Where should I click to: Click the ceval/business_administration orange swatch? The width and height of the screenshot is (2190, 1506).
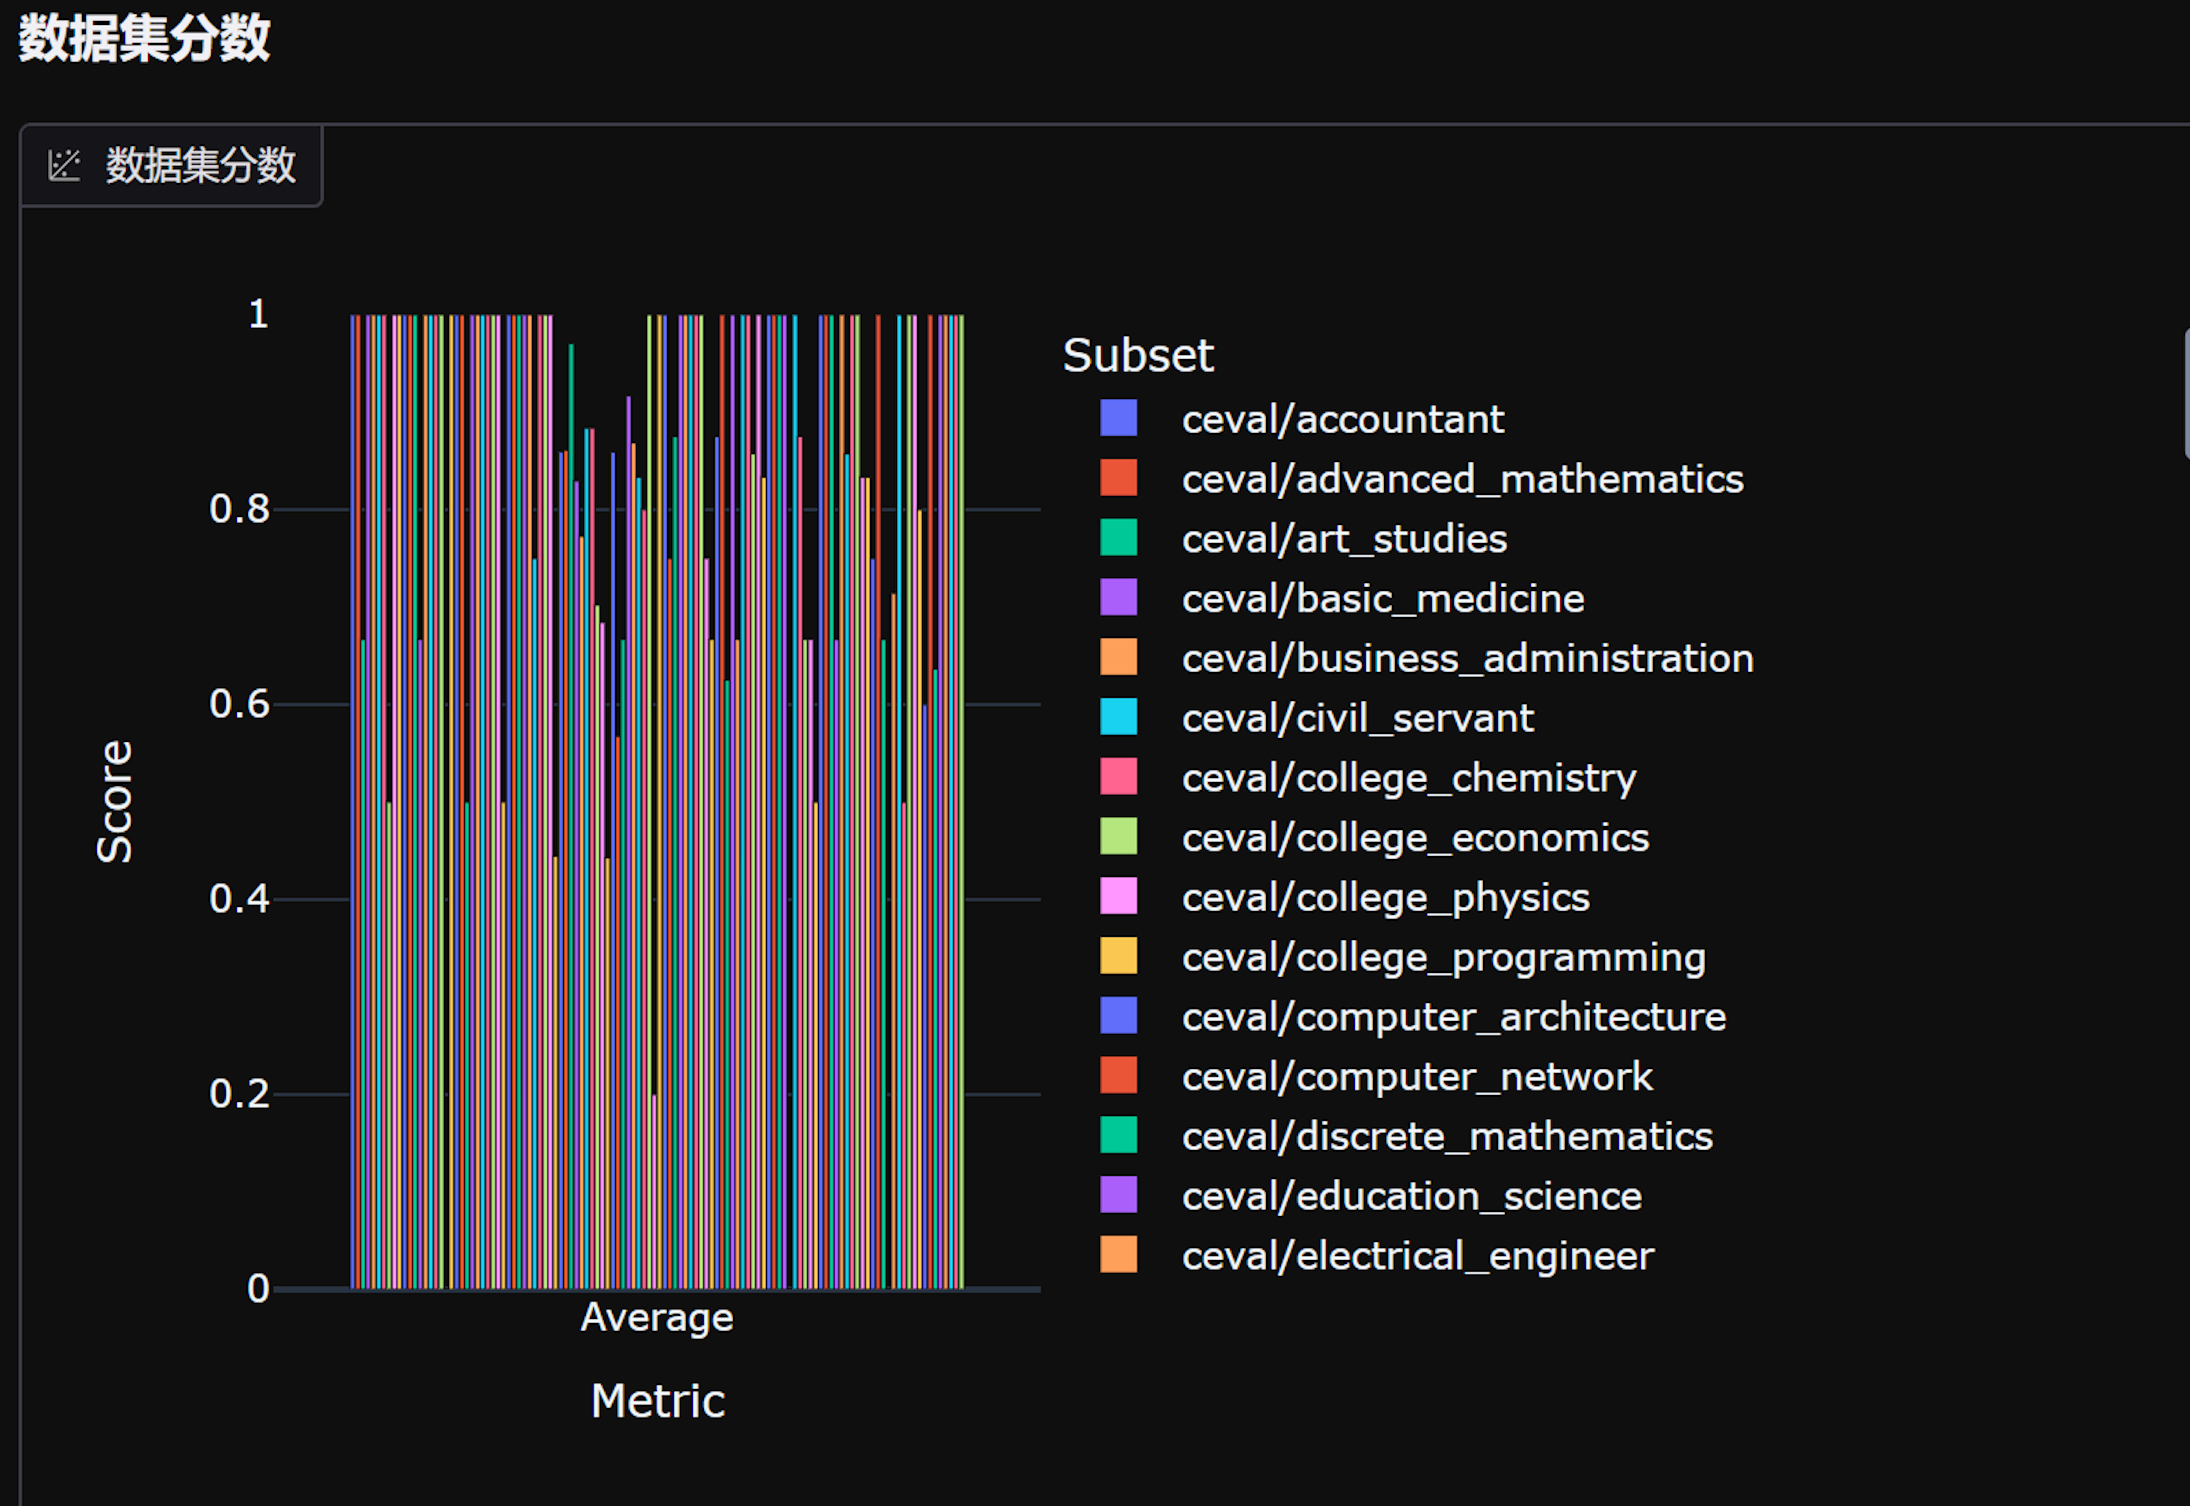[x=1118, y=658]
